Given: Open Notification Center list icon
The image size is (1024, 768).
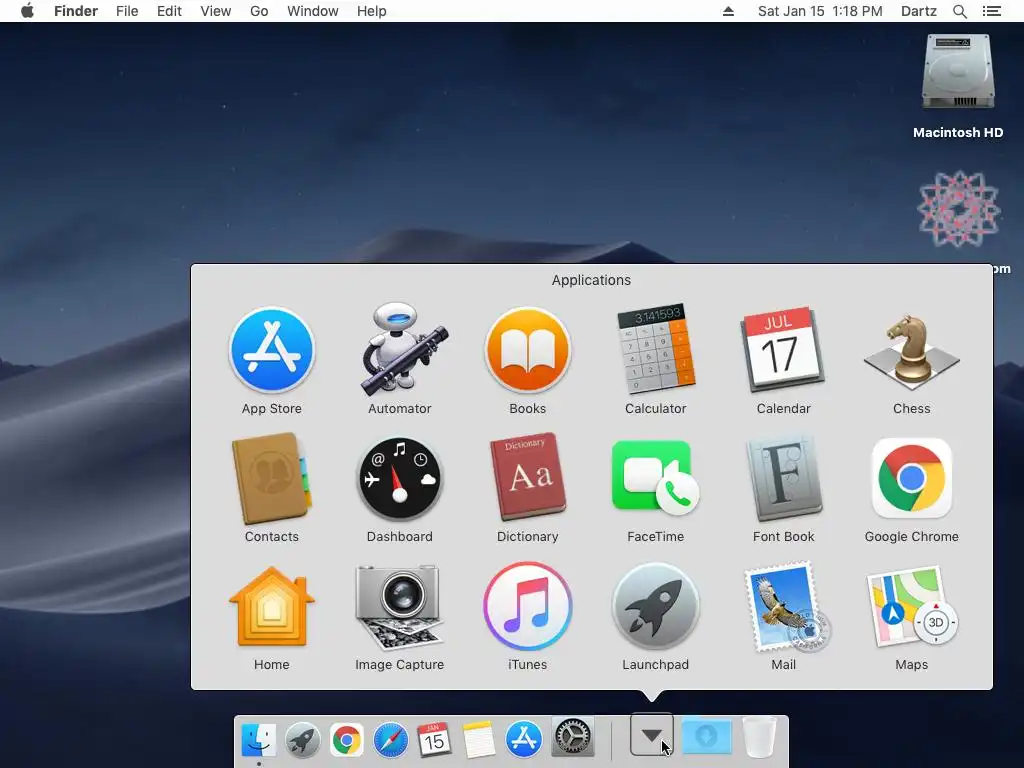Looking at the screenshot, I should (x=991, y=11).
